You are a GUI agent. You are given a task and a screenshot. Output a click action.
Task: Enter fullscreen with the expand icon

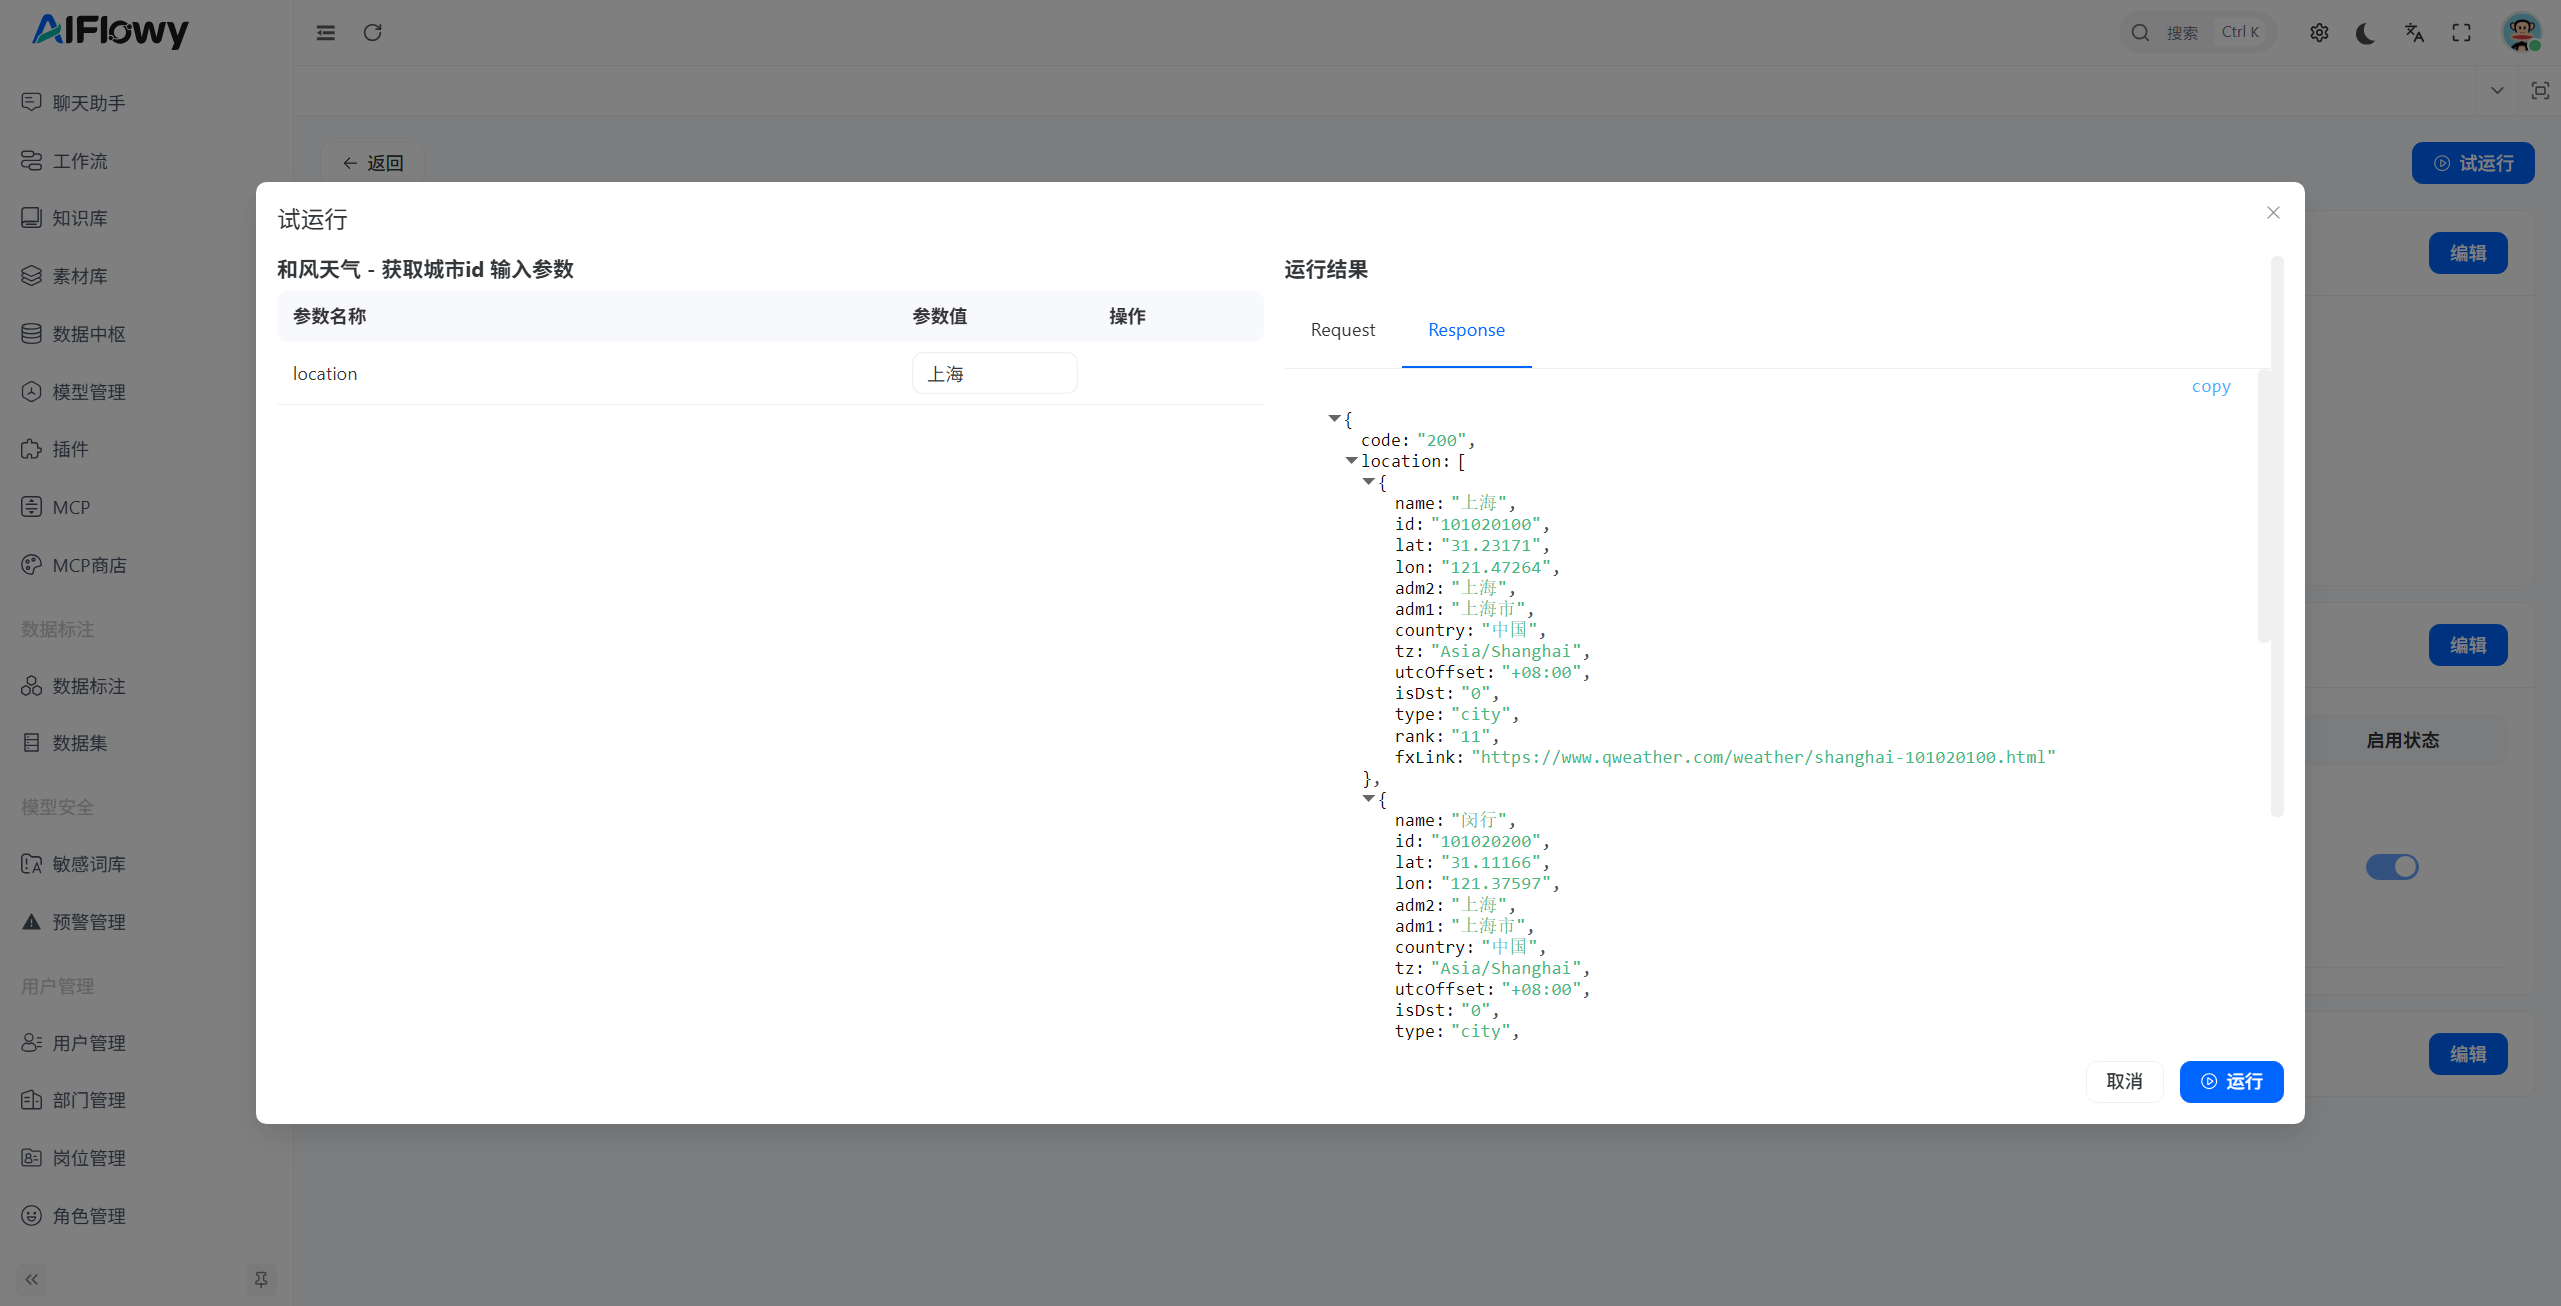(2461, 33)
